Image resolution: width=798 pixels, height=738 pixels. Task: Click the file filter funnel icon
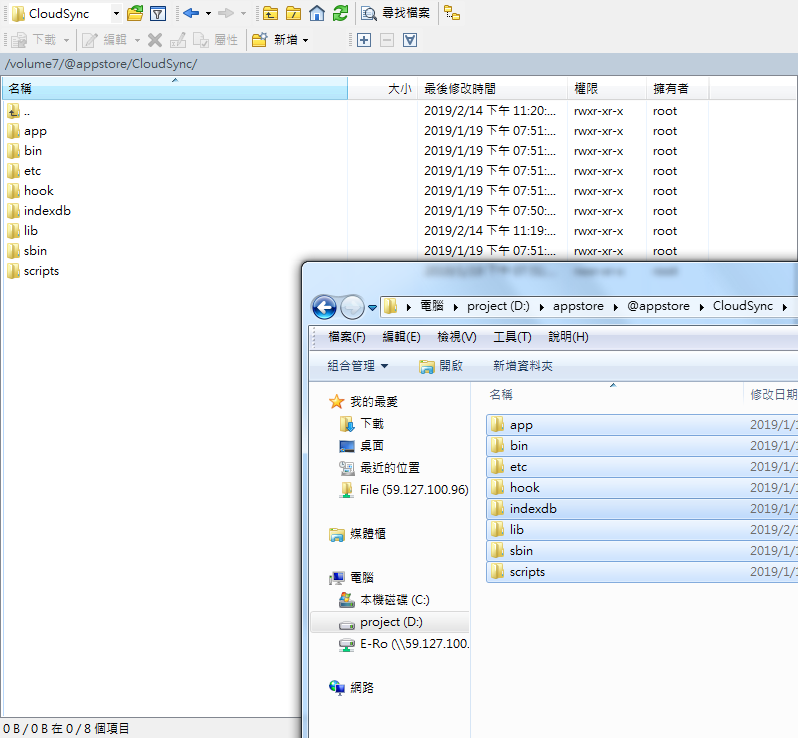tap(158, 13)
